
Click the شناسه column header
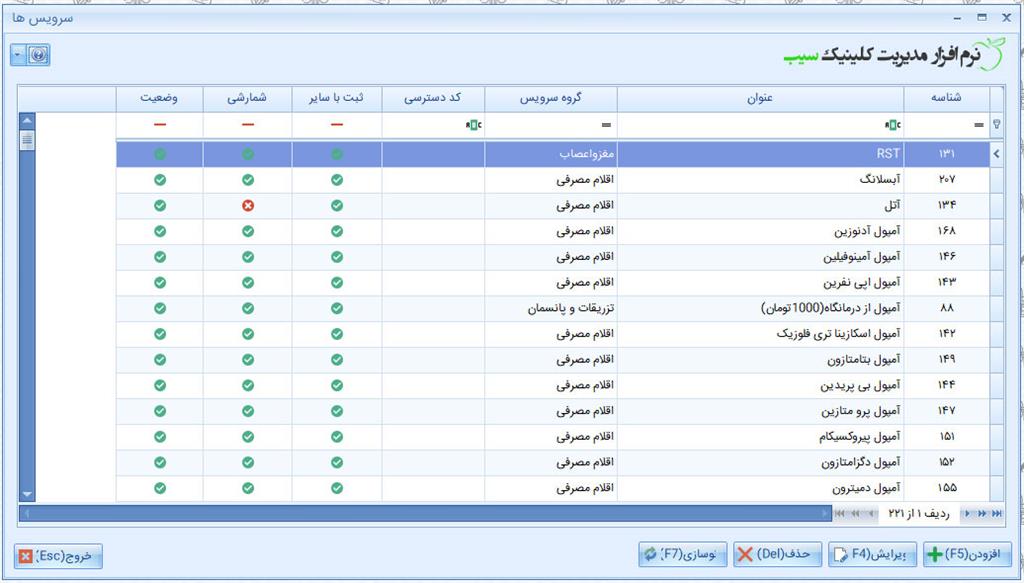click(946, 98)
